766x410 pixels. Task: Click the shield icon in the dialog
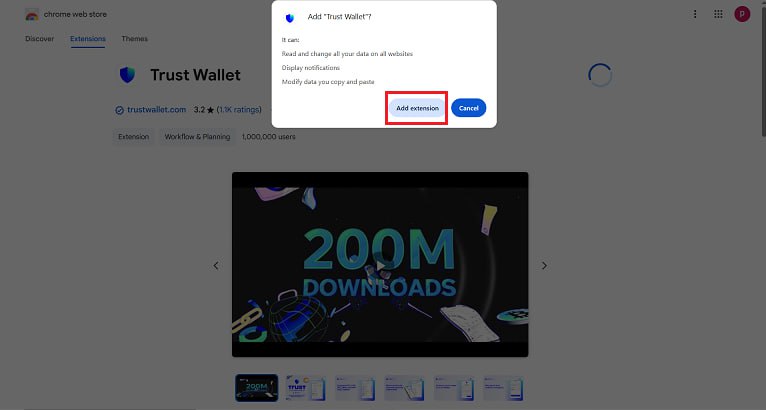(x=290, y=18)
